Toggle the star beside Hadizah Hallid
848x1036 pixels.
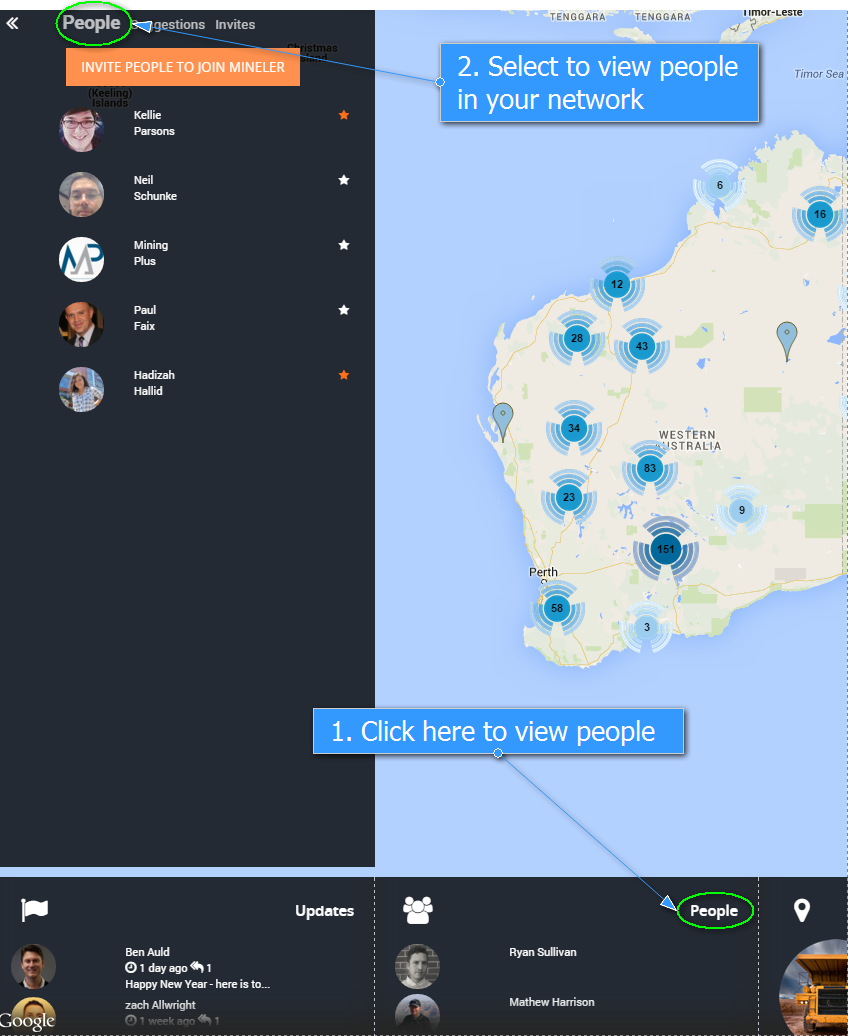click(344, 375)
